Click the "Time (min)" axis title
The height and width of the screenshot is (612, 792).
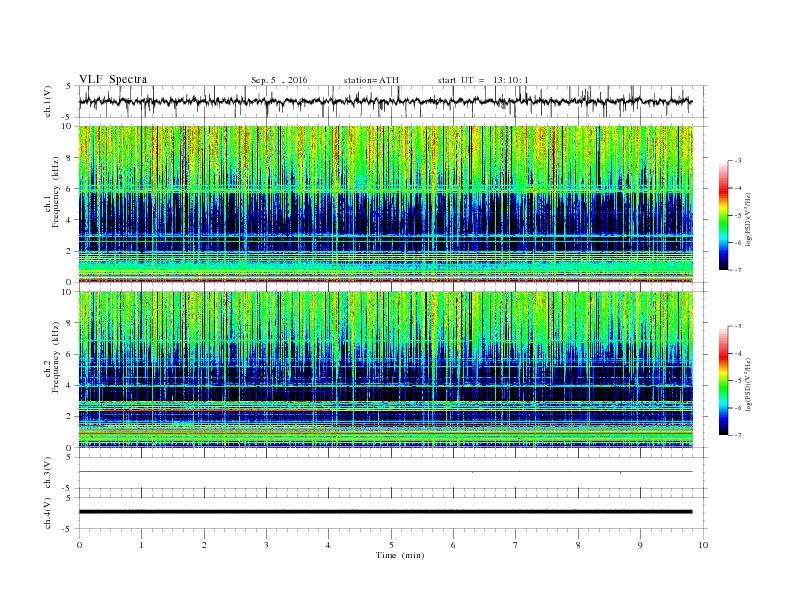coord(400,555)
